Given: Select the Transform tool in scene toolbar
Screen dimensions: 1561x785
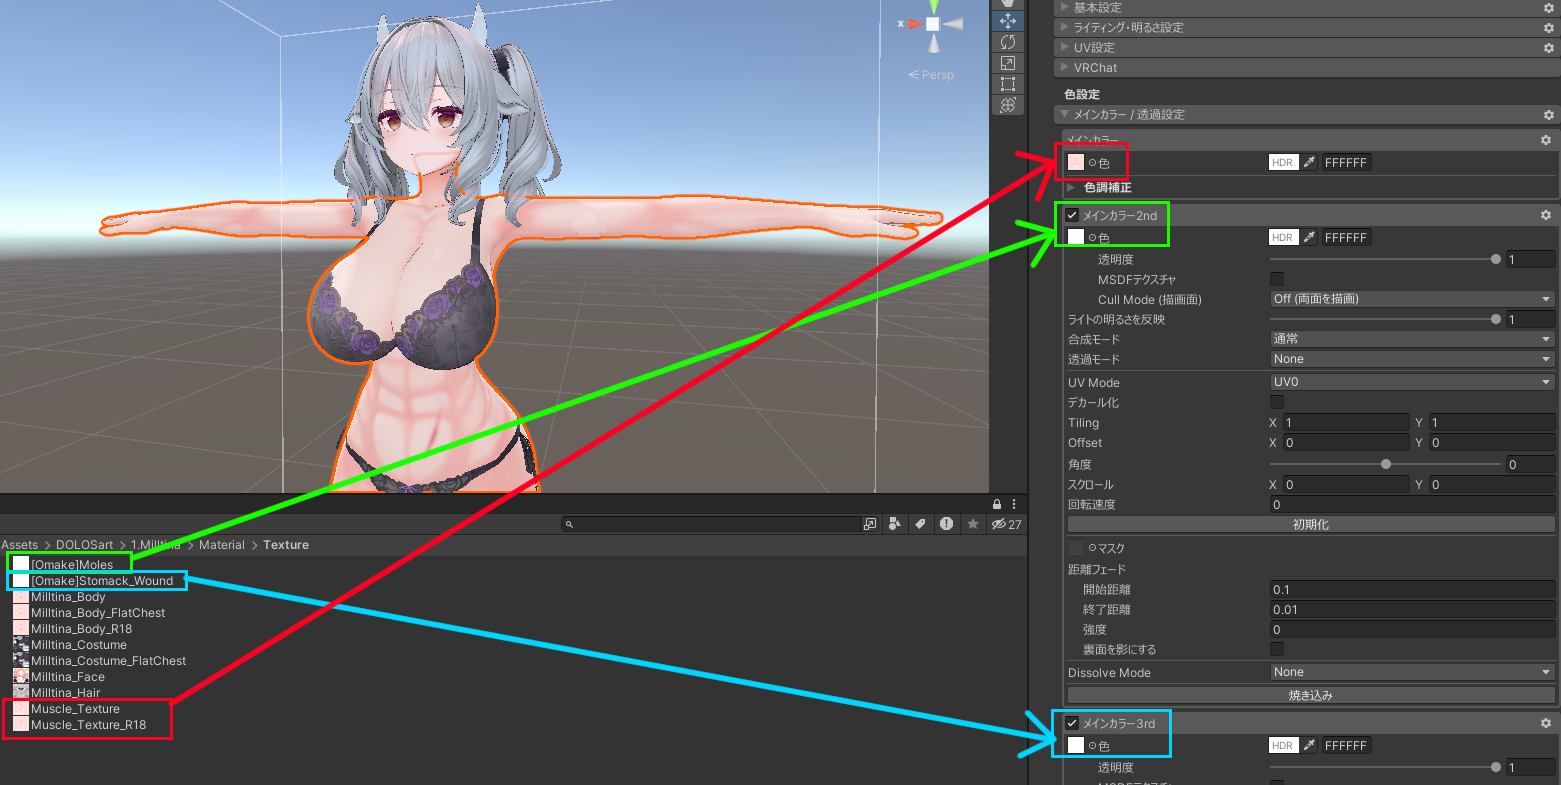Looking at the screenshot, I should coord(1007,105).
